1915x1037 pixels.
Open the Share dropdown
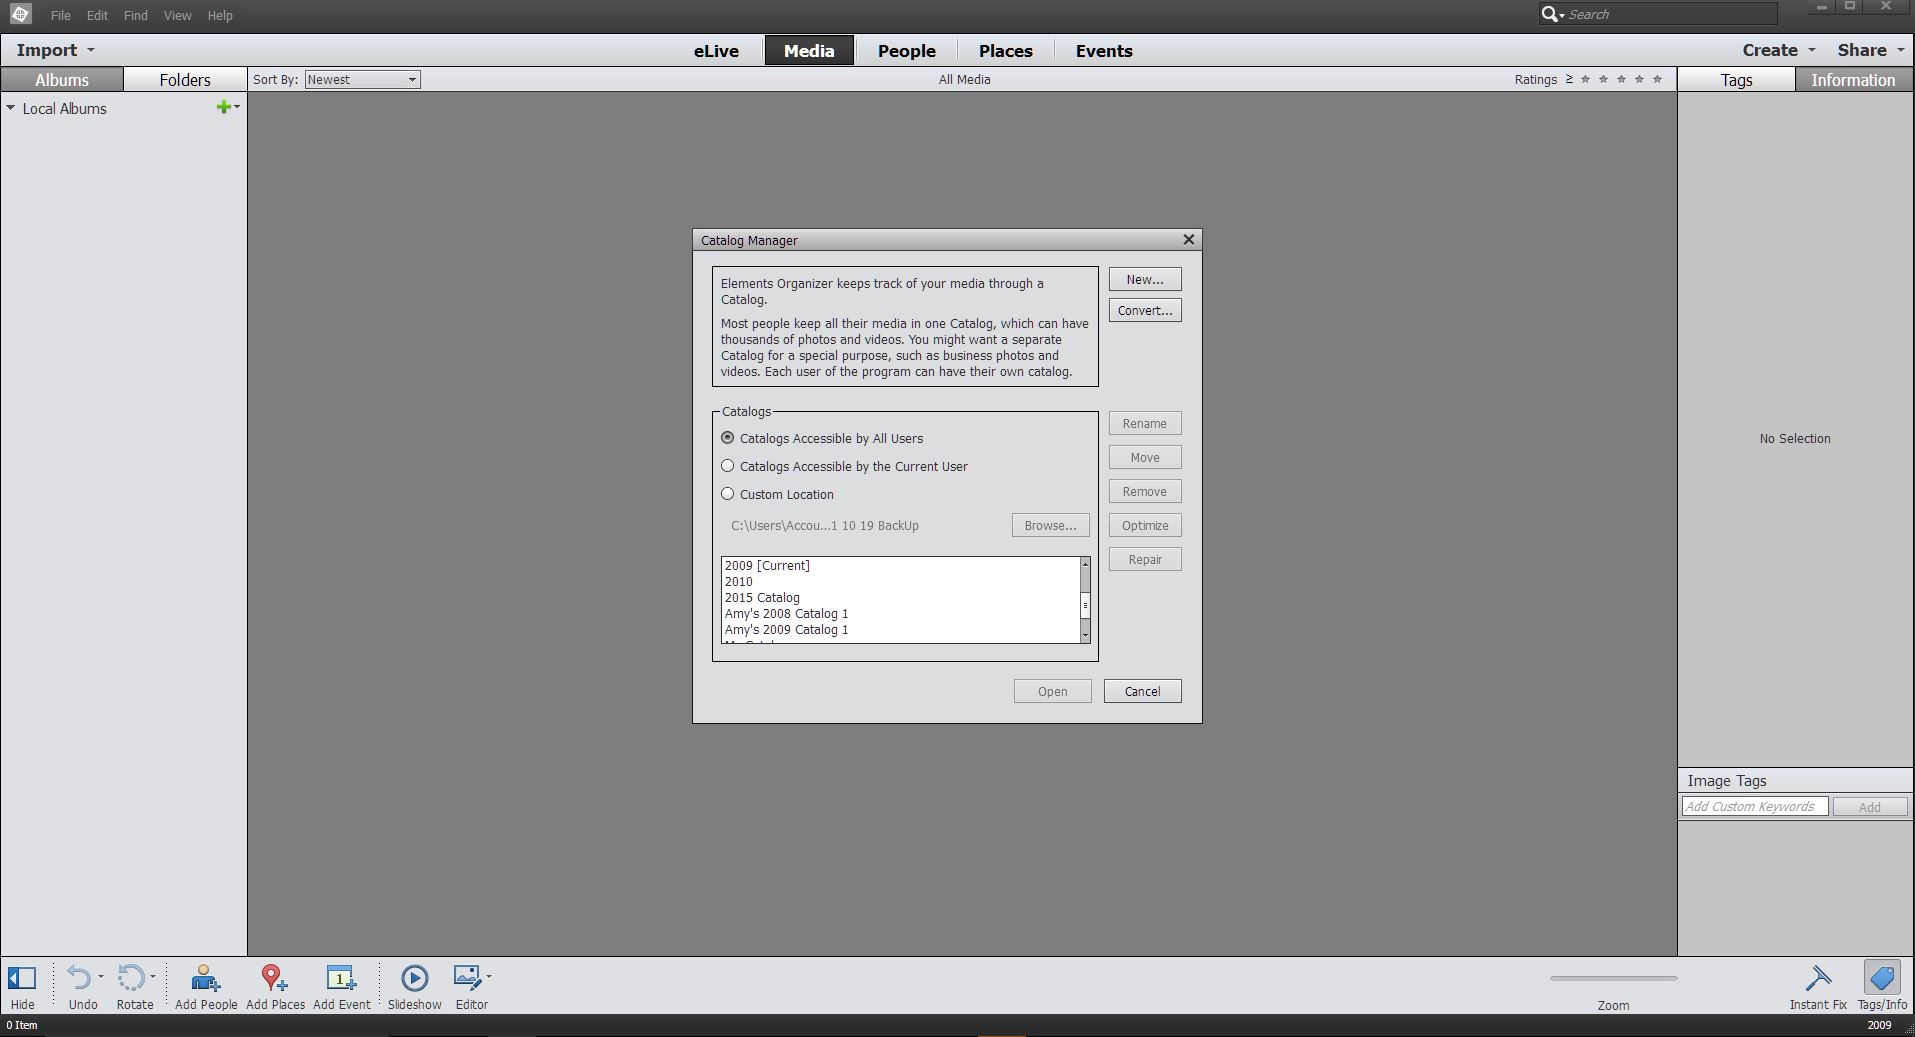pyautogui.click(x=1870, y=50)
